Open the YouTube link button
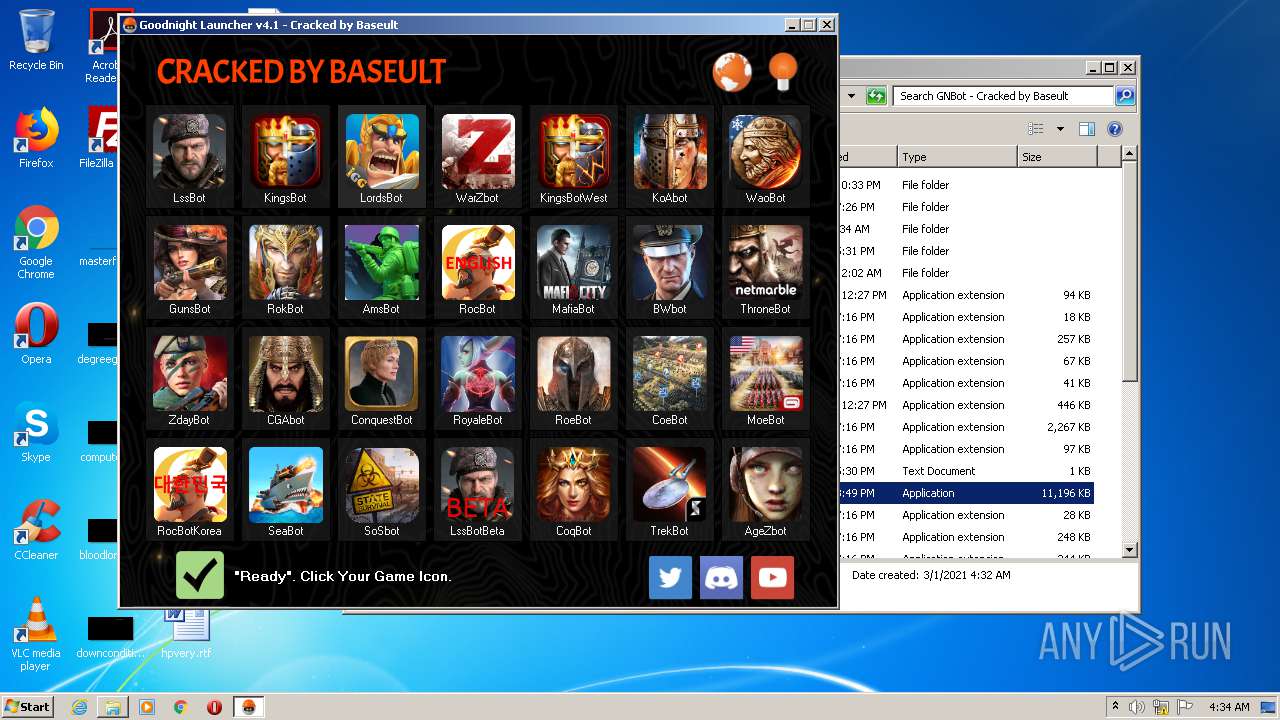Screen dimensions: 1280x720 pyautogui.click(x=772, y=577)
